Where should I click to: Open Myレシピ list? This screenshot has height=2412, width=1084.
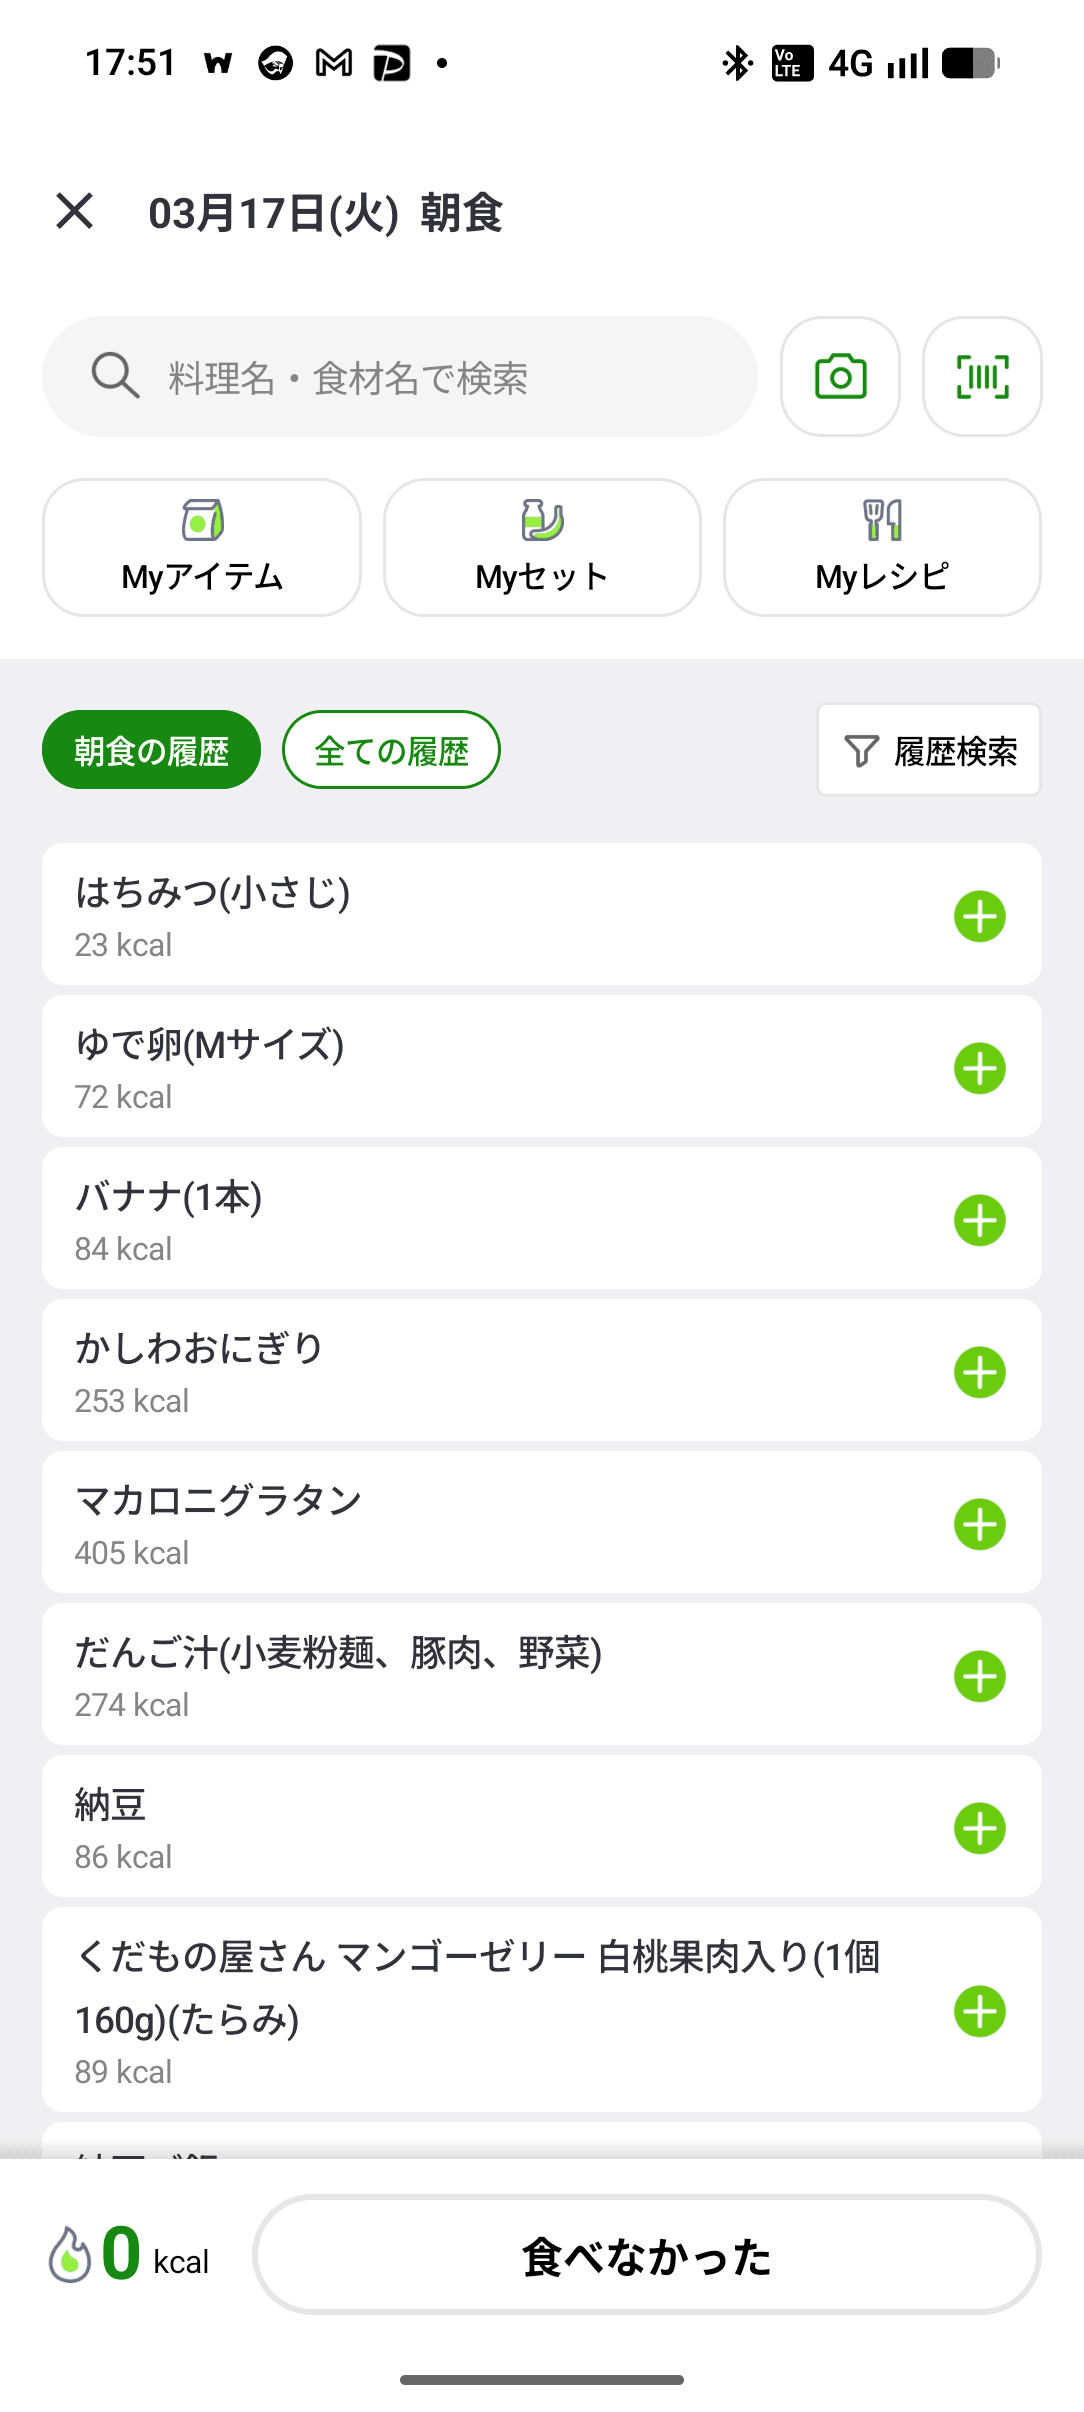882,548
